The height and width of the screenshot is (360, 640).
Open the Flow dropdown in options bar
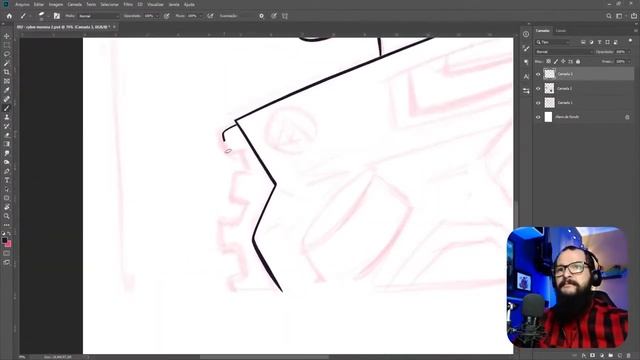200,16
